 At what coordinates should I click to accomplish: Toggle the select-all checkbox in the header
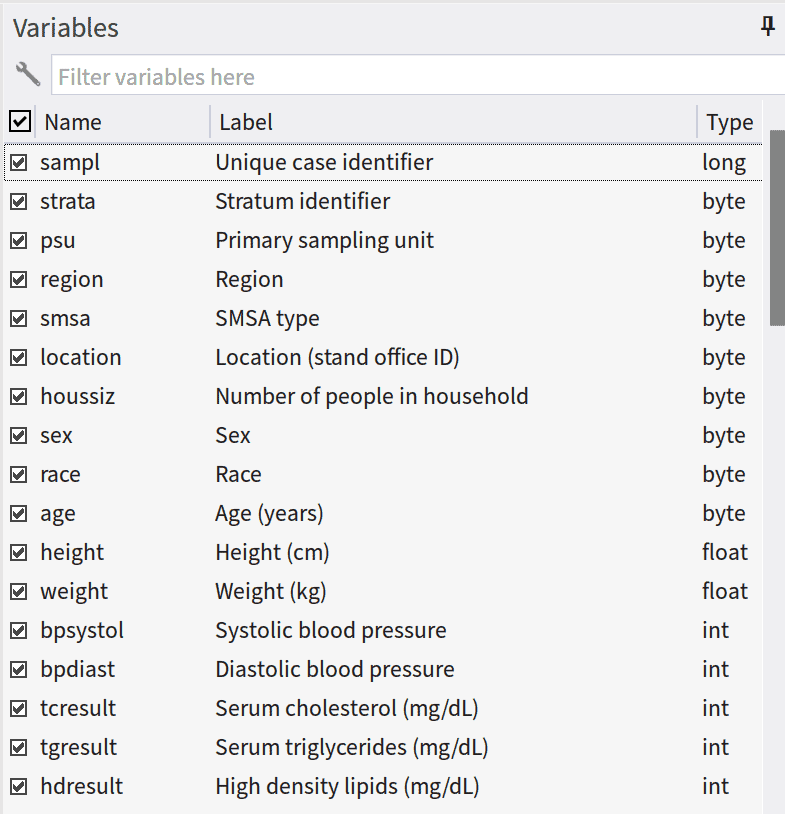[x=19, y=121]
